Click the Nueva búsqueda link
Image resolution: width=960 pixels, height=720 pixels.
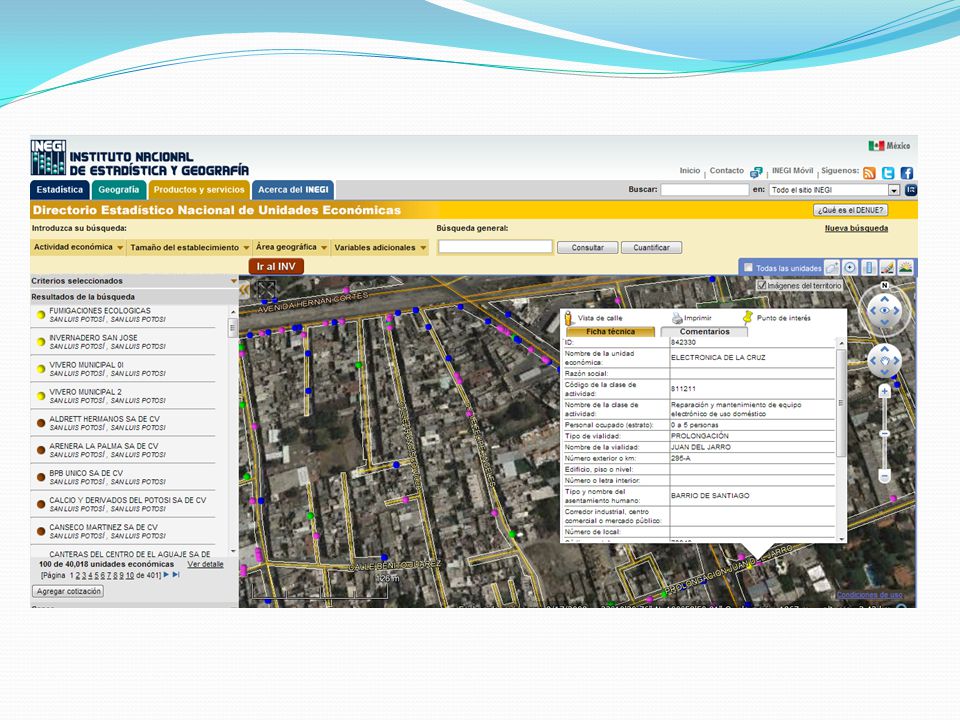coord(856,228)
